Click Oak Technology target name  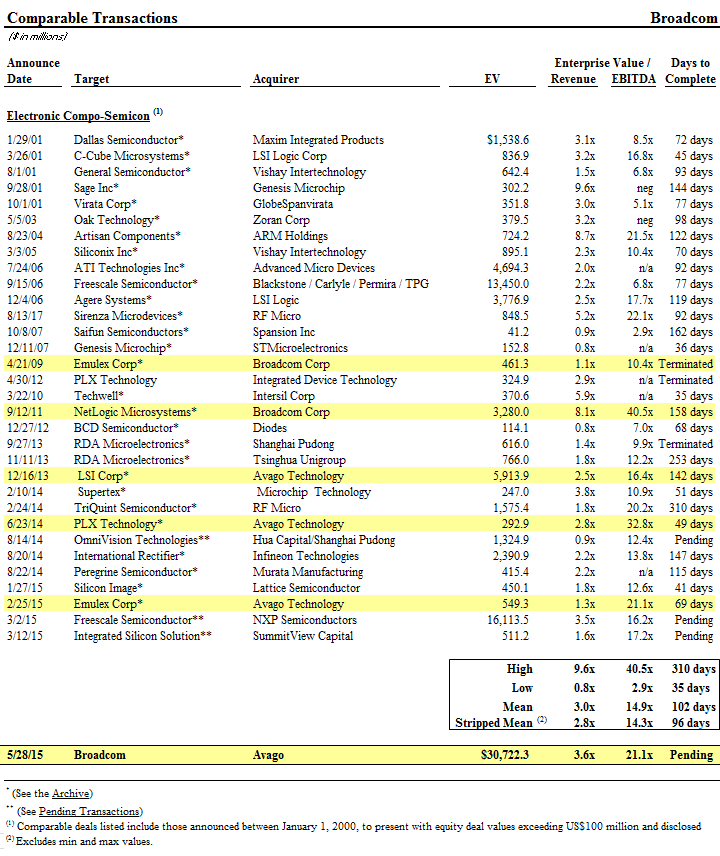click(x=117, y=219)
